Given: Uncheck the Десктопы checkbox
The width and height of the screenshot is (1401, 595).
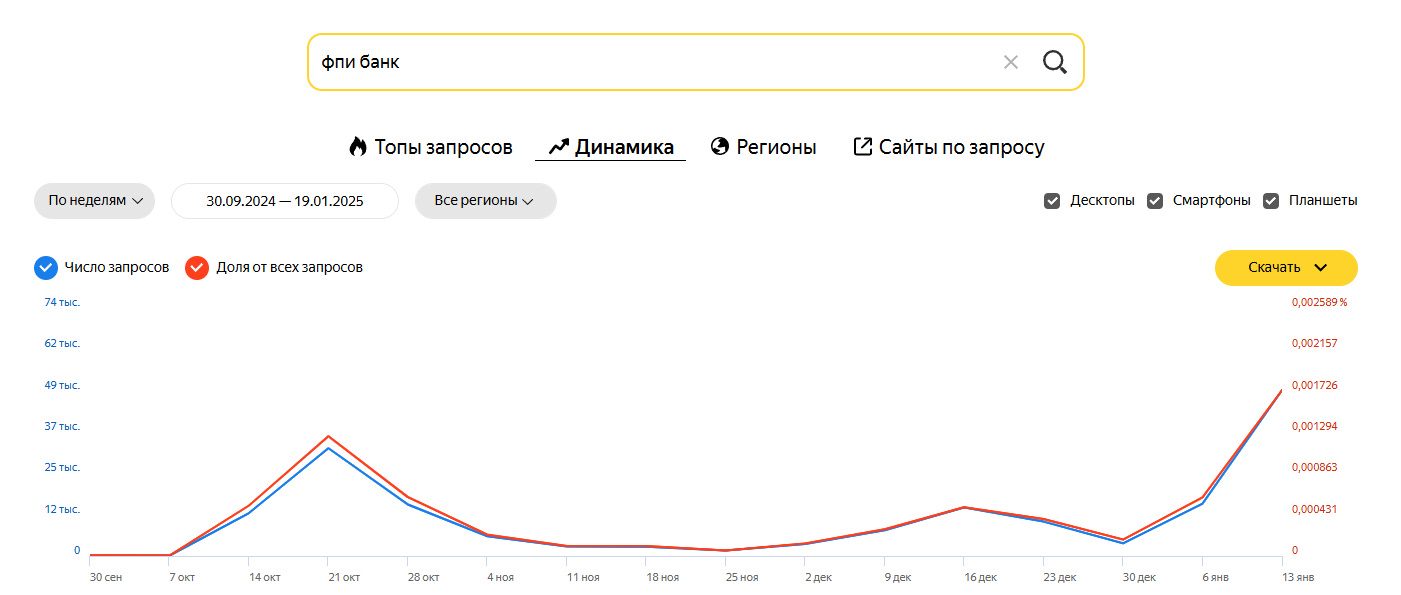Looking at the screenshot, I should point(1052,200).
